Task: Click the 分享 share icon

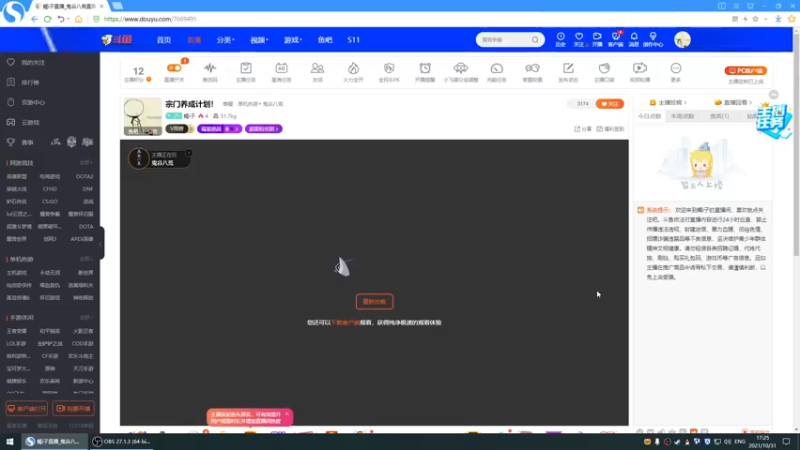Action: pos(583,129)
